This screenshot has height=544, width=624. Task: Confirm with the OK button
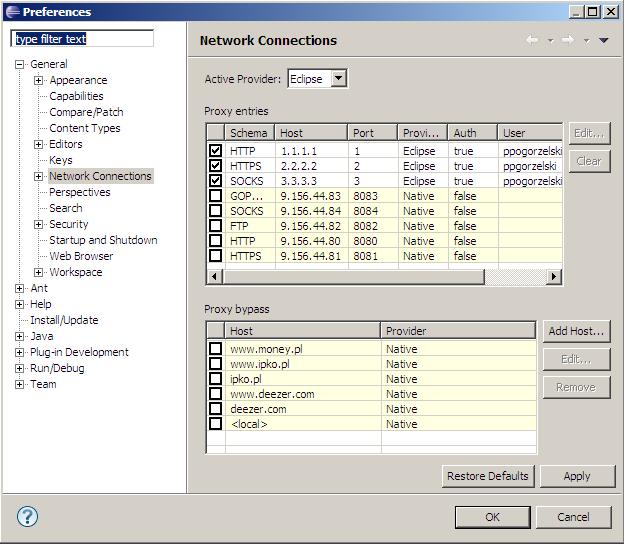493,517
